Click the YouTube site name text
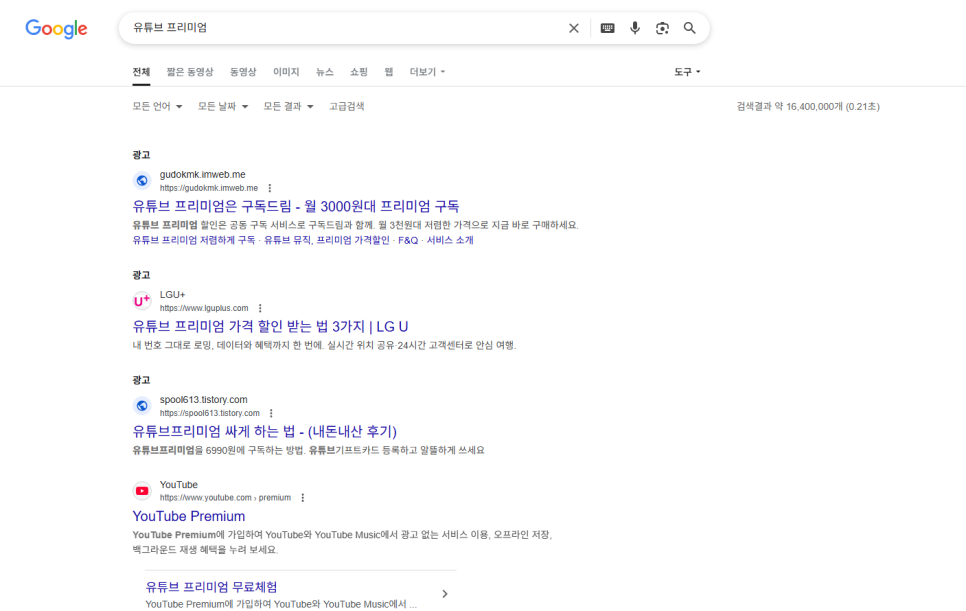The height and width of the screenshot is (611, 966). pyautogui.click(x=179, y=485)
